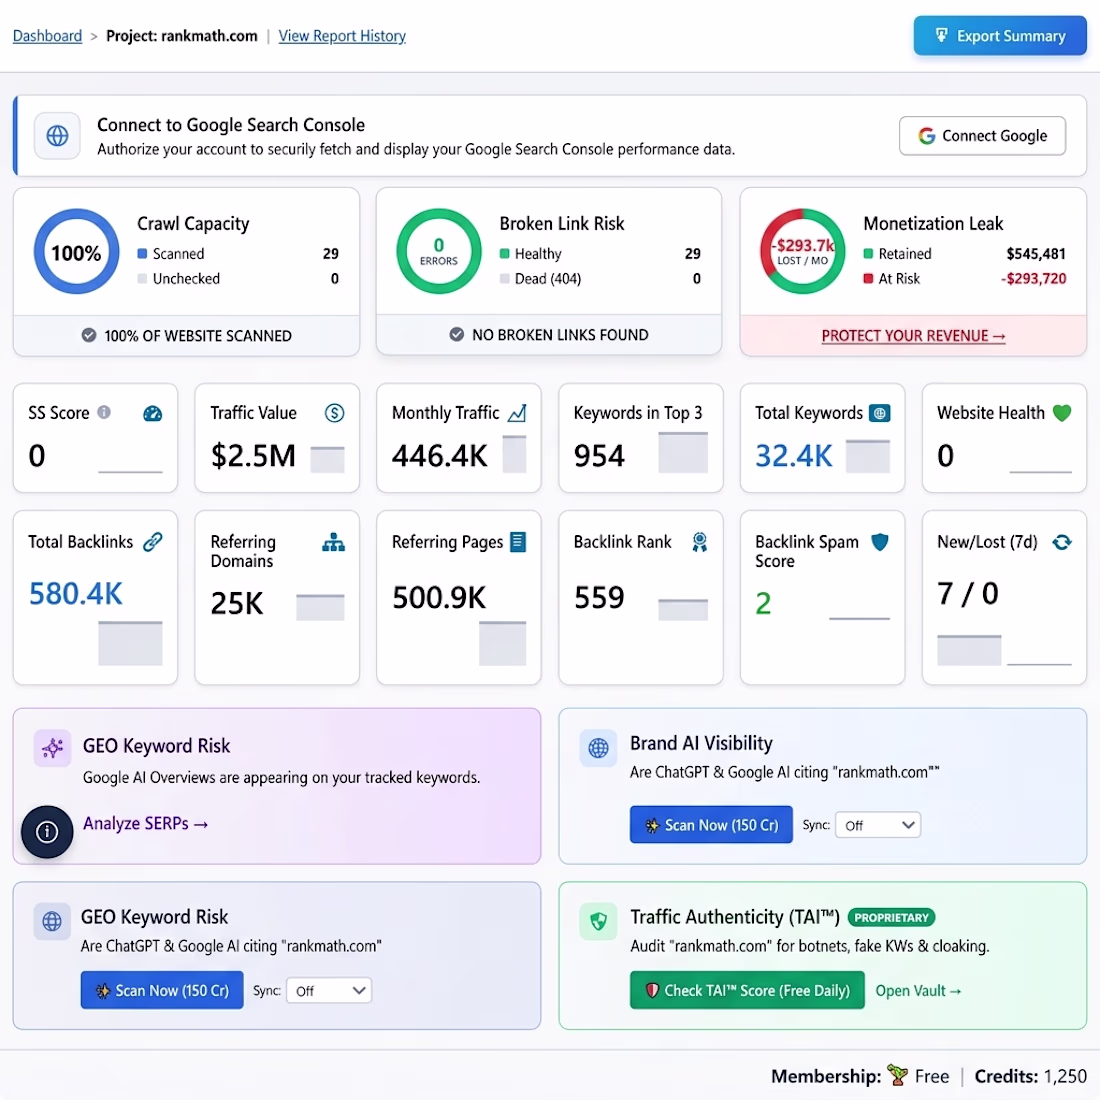Click the Website Health heart icon
Viewport: 1100px width, 1100px height.
pyautogui.click(x=1062, y=413)
